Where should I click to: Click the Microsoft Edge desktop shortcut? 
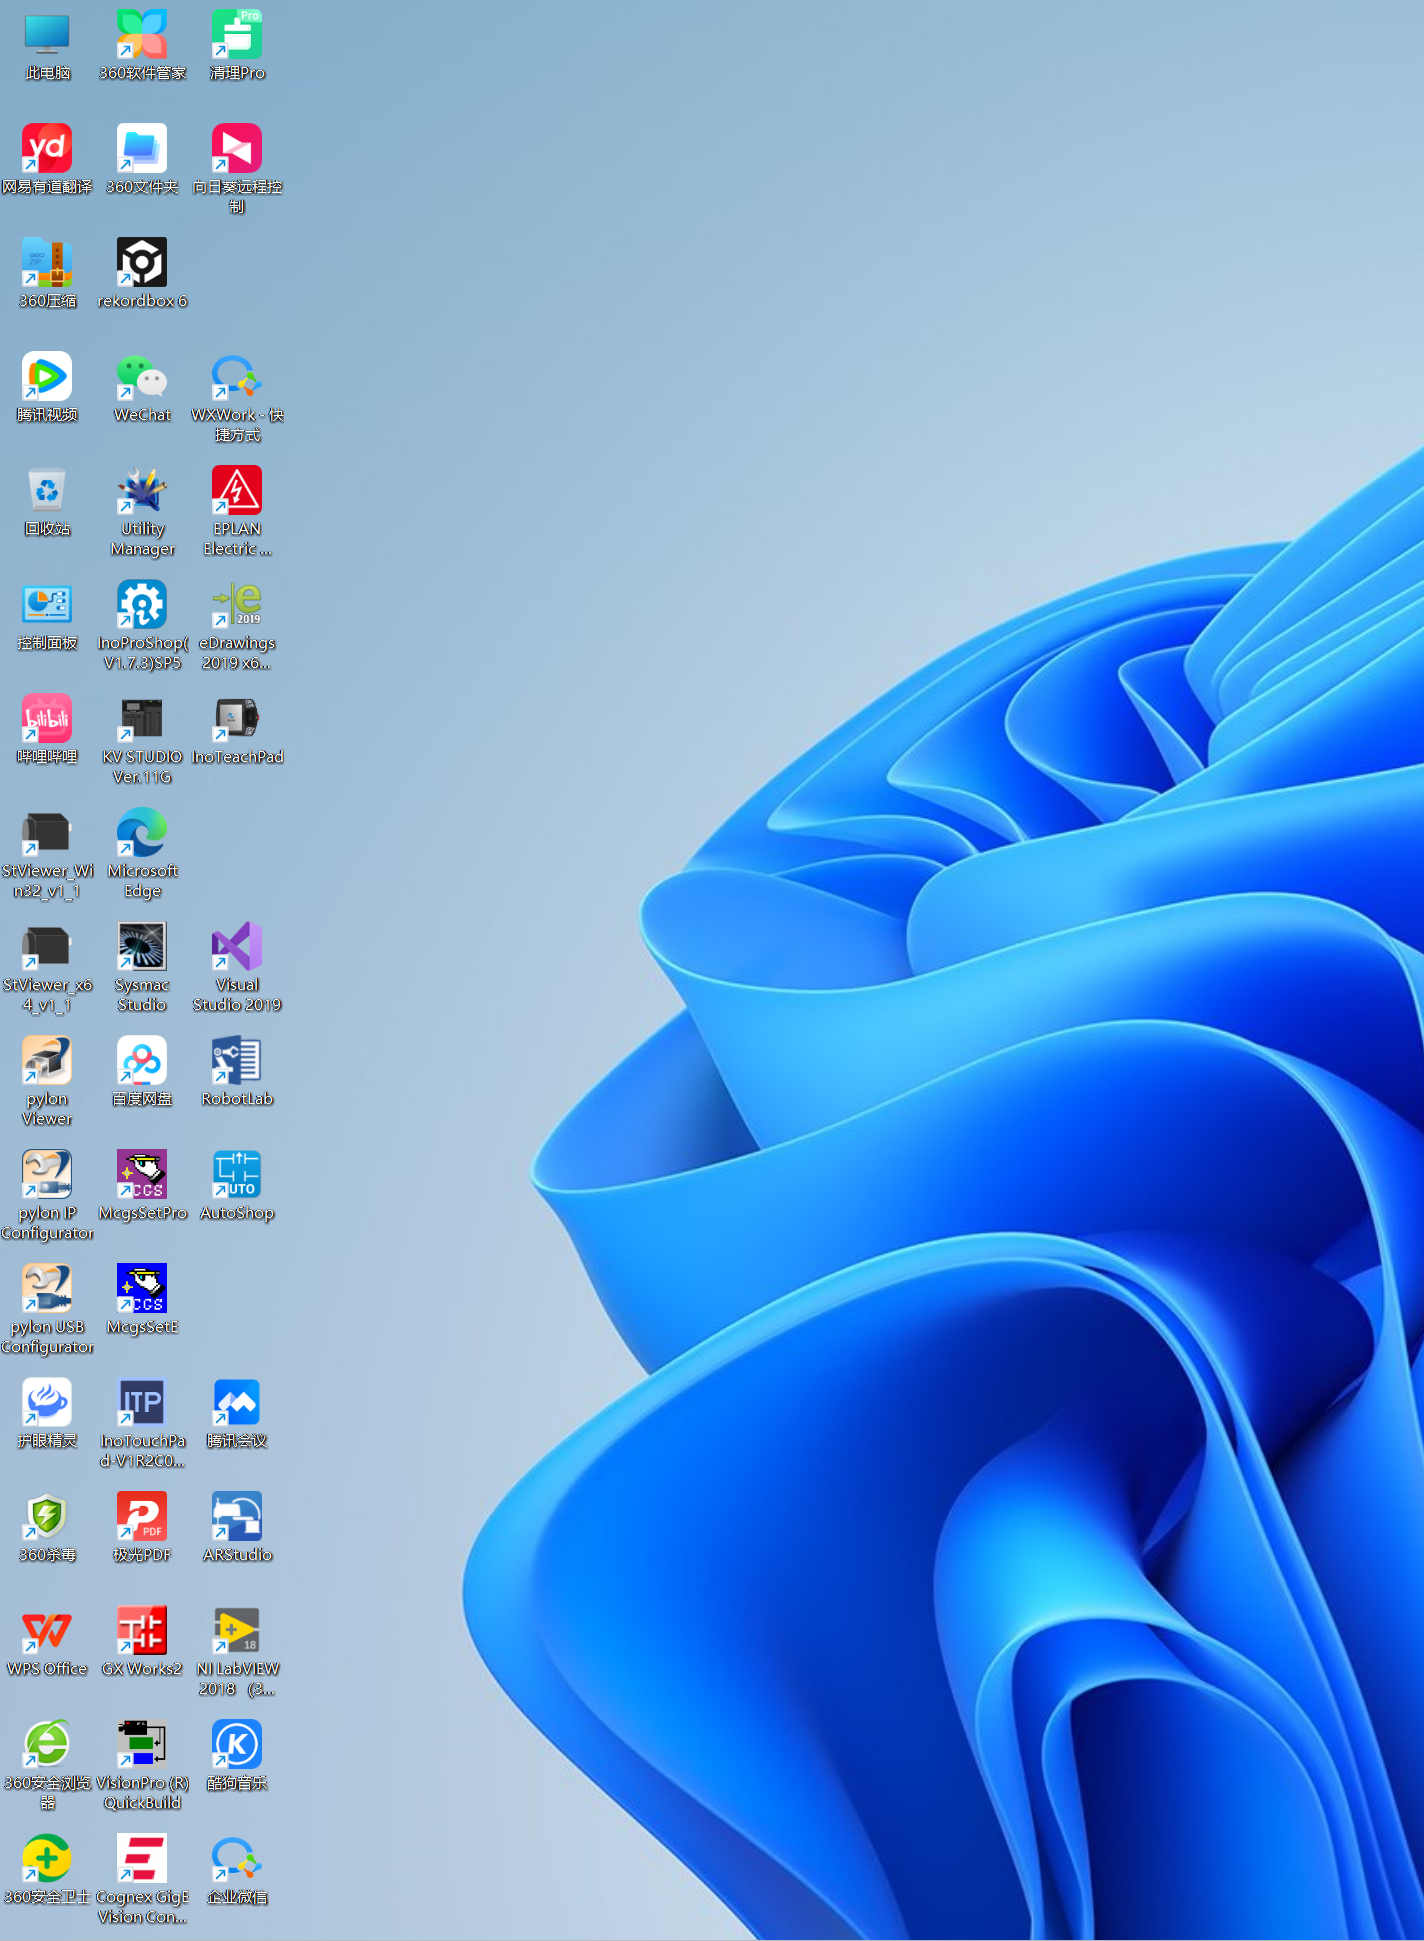tap(142, 834)
